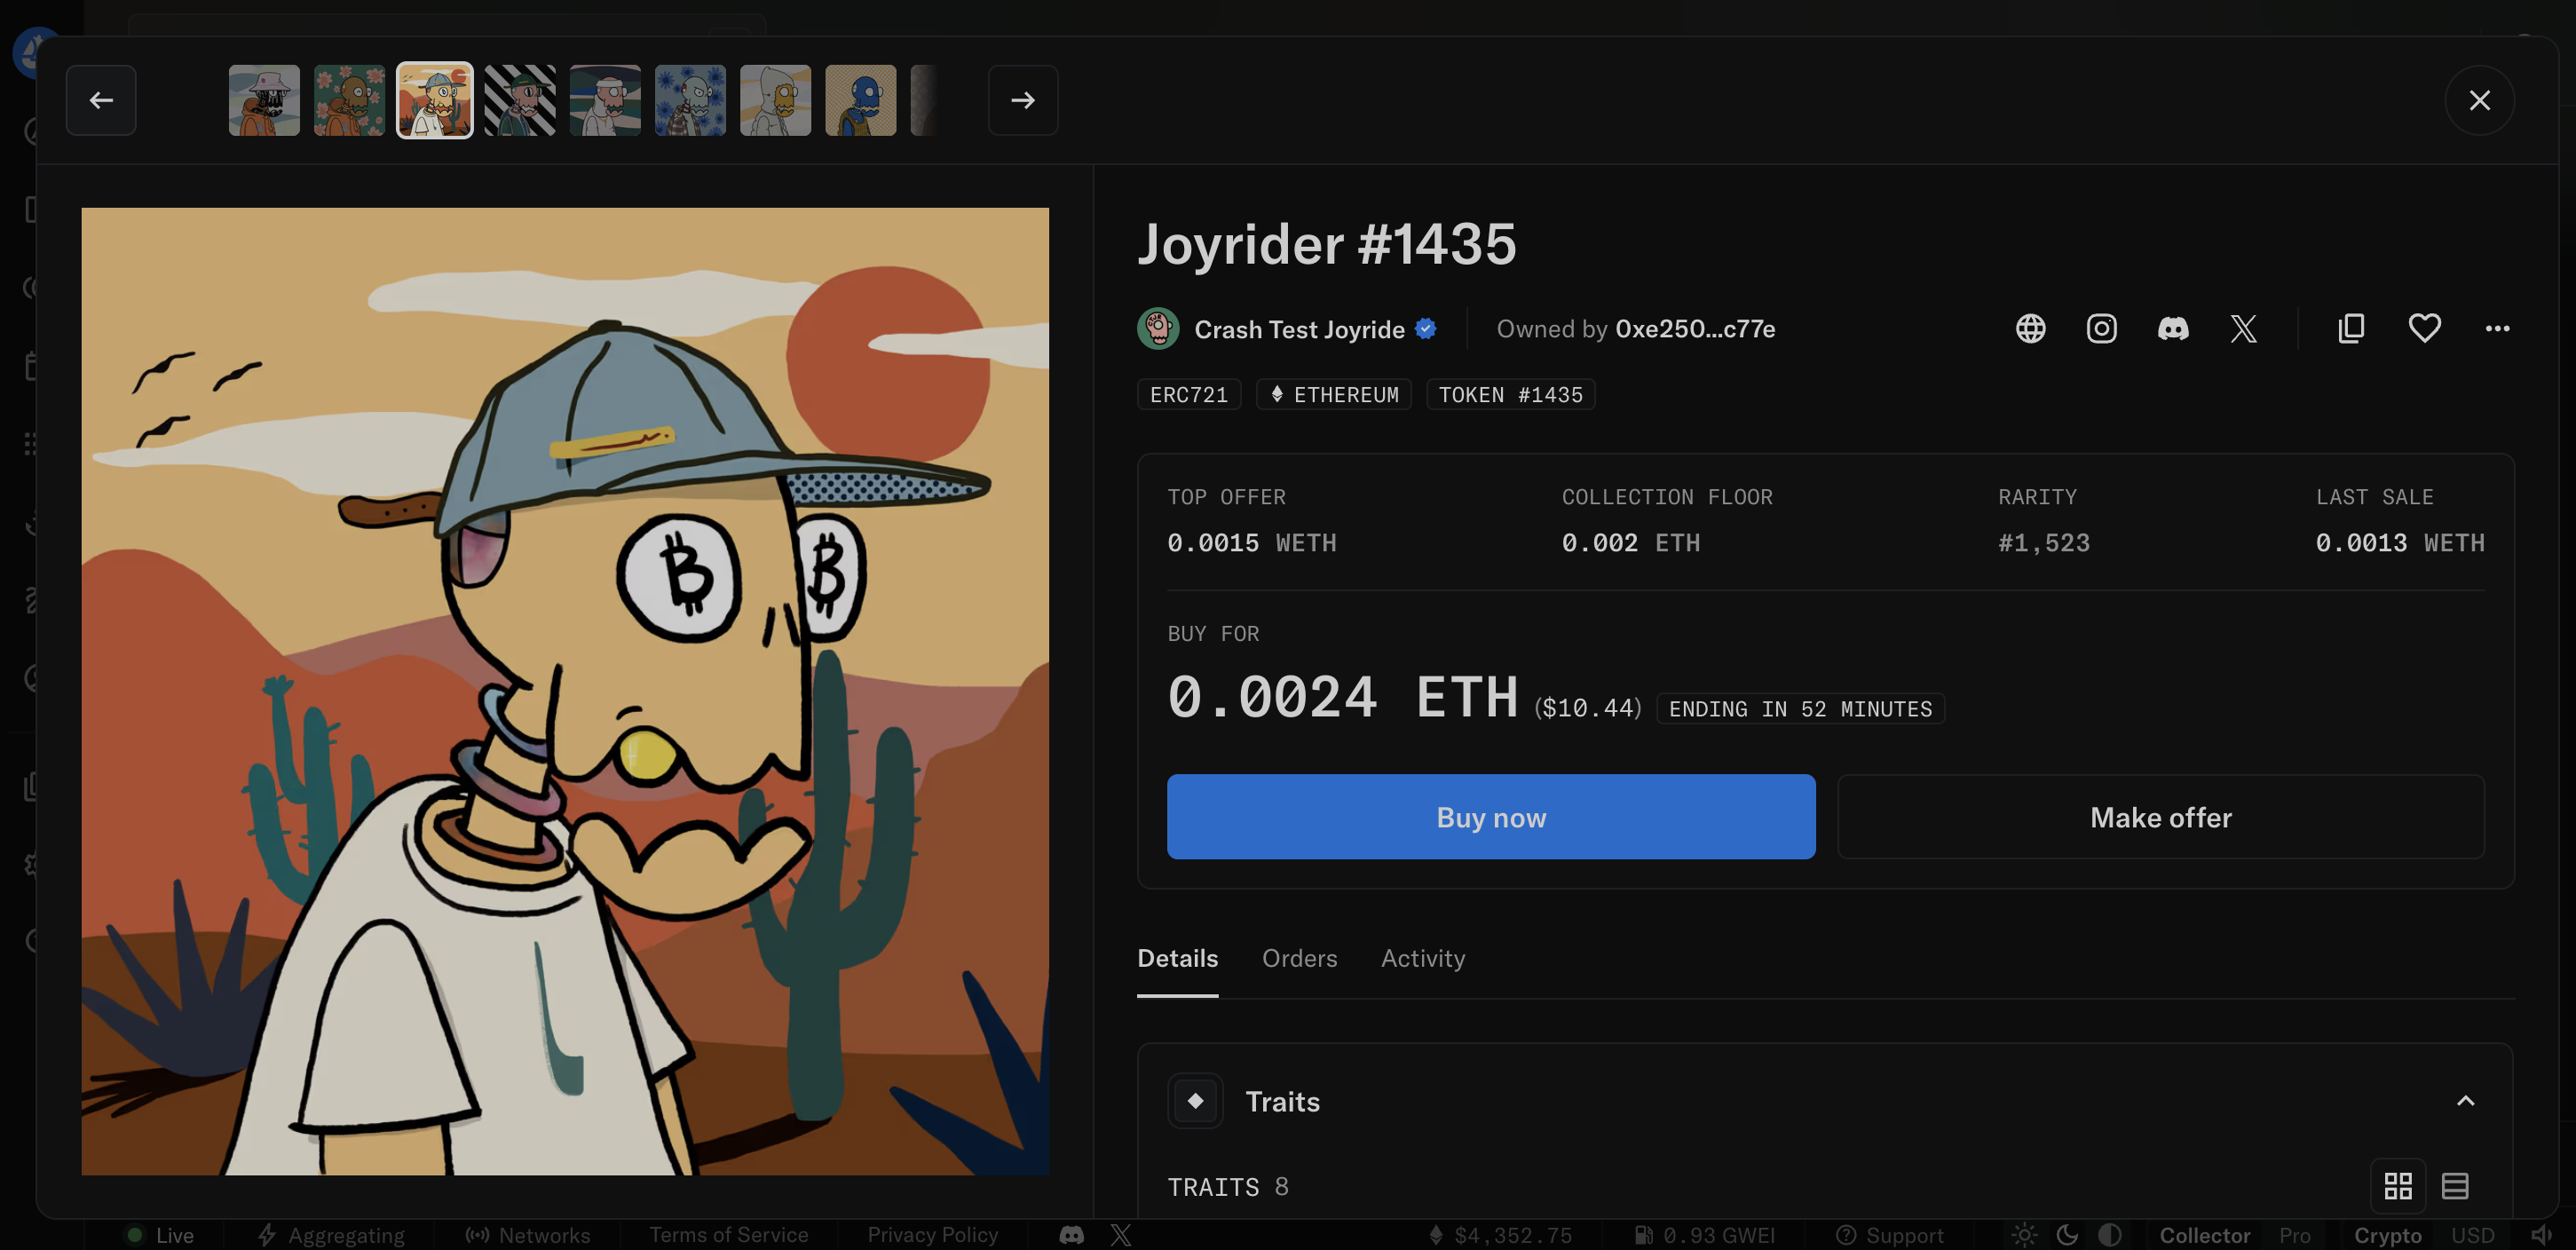This screenshot has width=2576, height=1250.
Task: Open the Activity tab
Action: (1422, 958)
